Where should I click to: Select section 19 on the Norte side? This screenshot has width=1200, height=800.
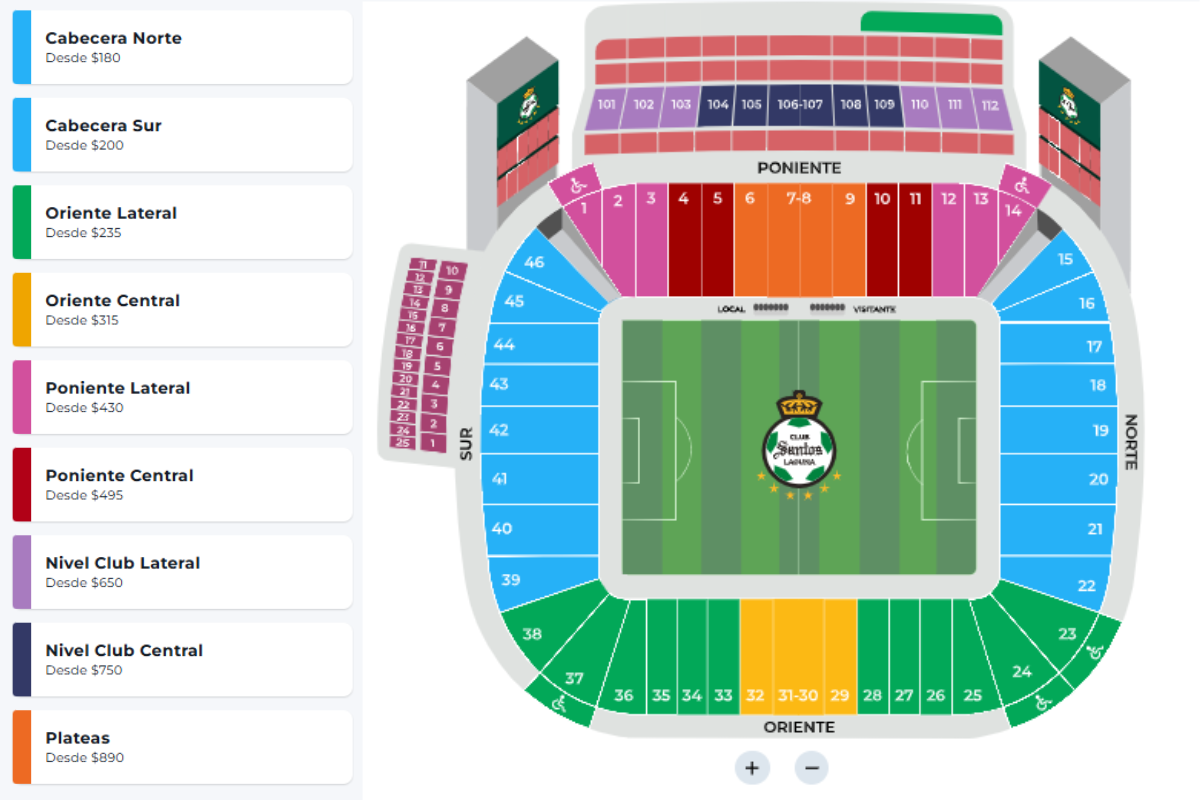point(1100,431)
